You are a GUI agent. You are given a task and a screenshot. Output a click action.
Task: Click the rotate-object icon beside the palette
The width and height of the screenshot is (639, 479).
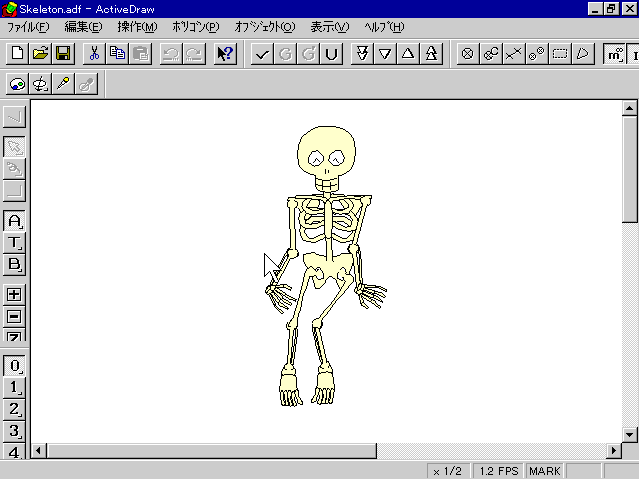click(40, 84)
